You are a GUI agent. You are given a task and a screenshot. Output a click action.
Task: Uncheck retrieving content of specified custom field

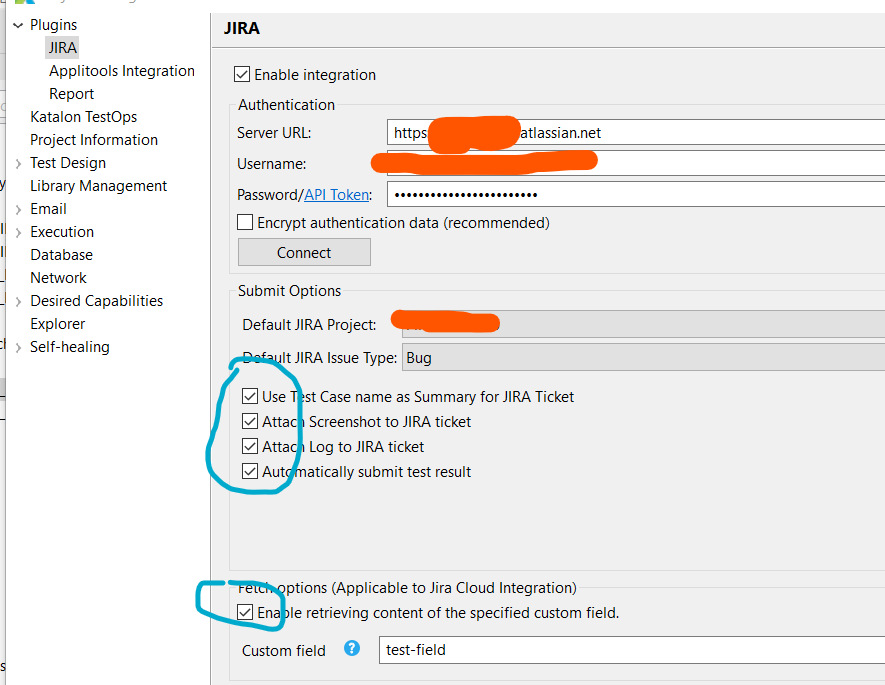tap(245, 612)
